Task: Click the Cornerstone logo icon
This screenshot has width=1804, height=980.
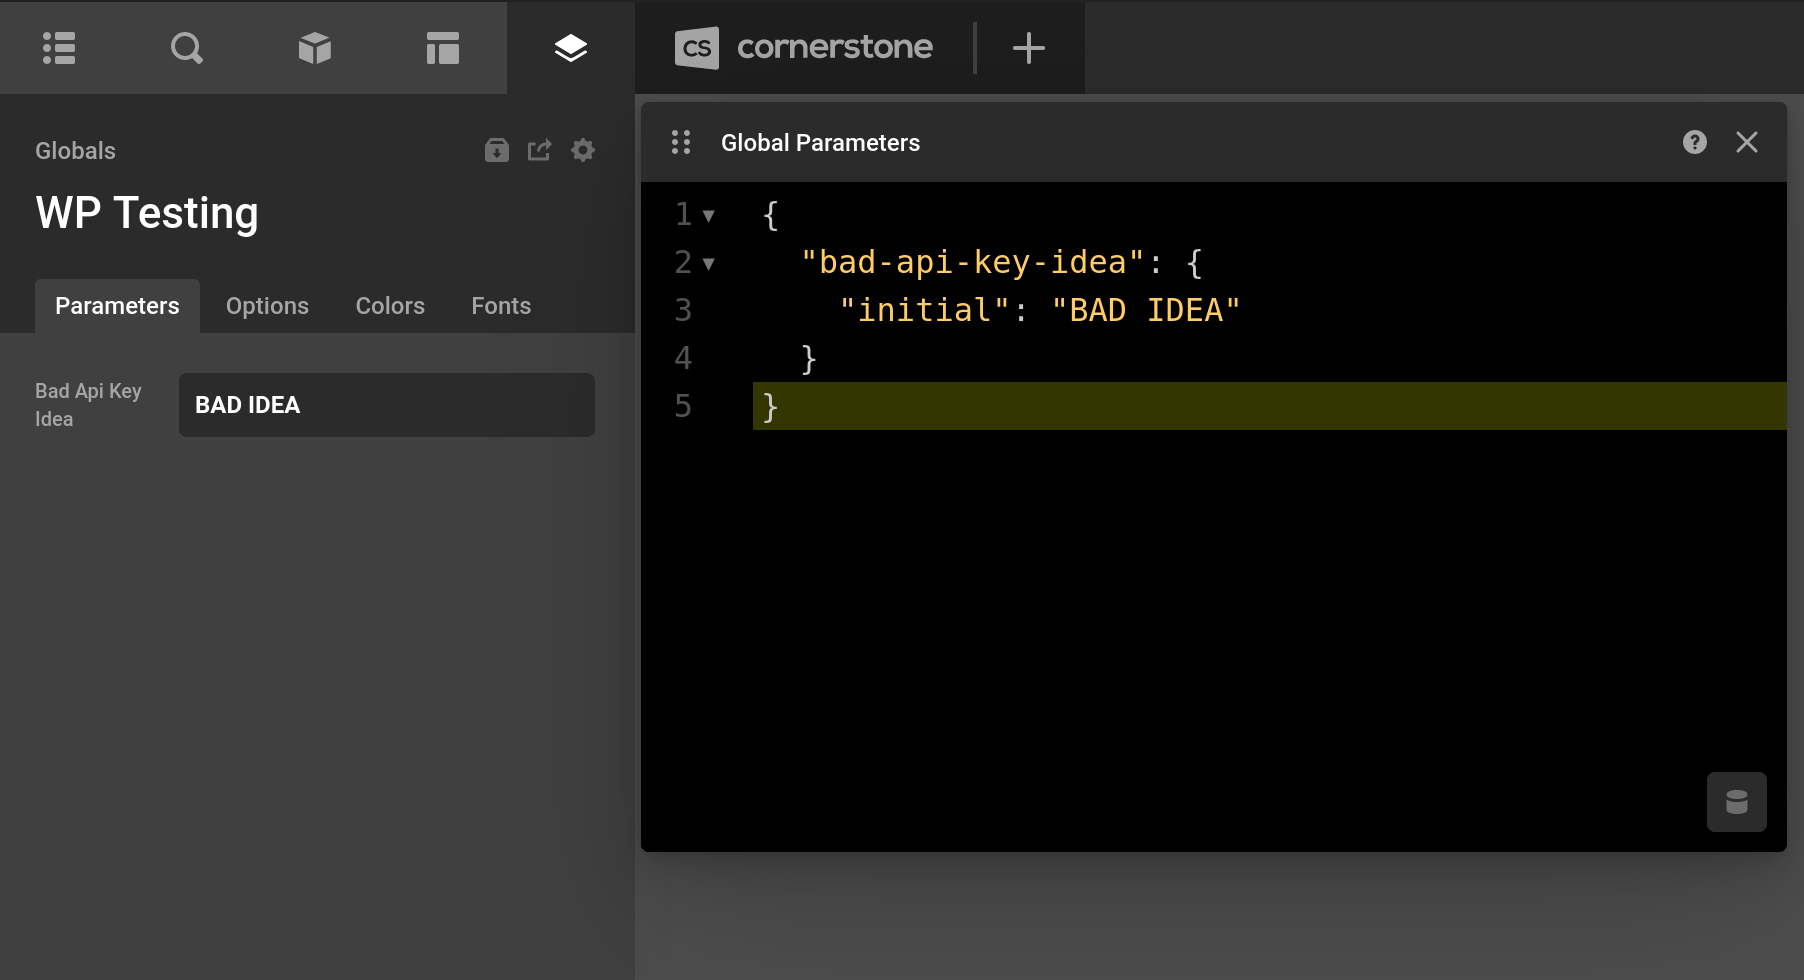Action: click(698, 47)
